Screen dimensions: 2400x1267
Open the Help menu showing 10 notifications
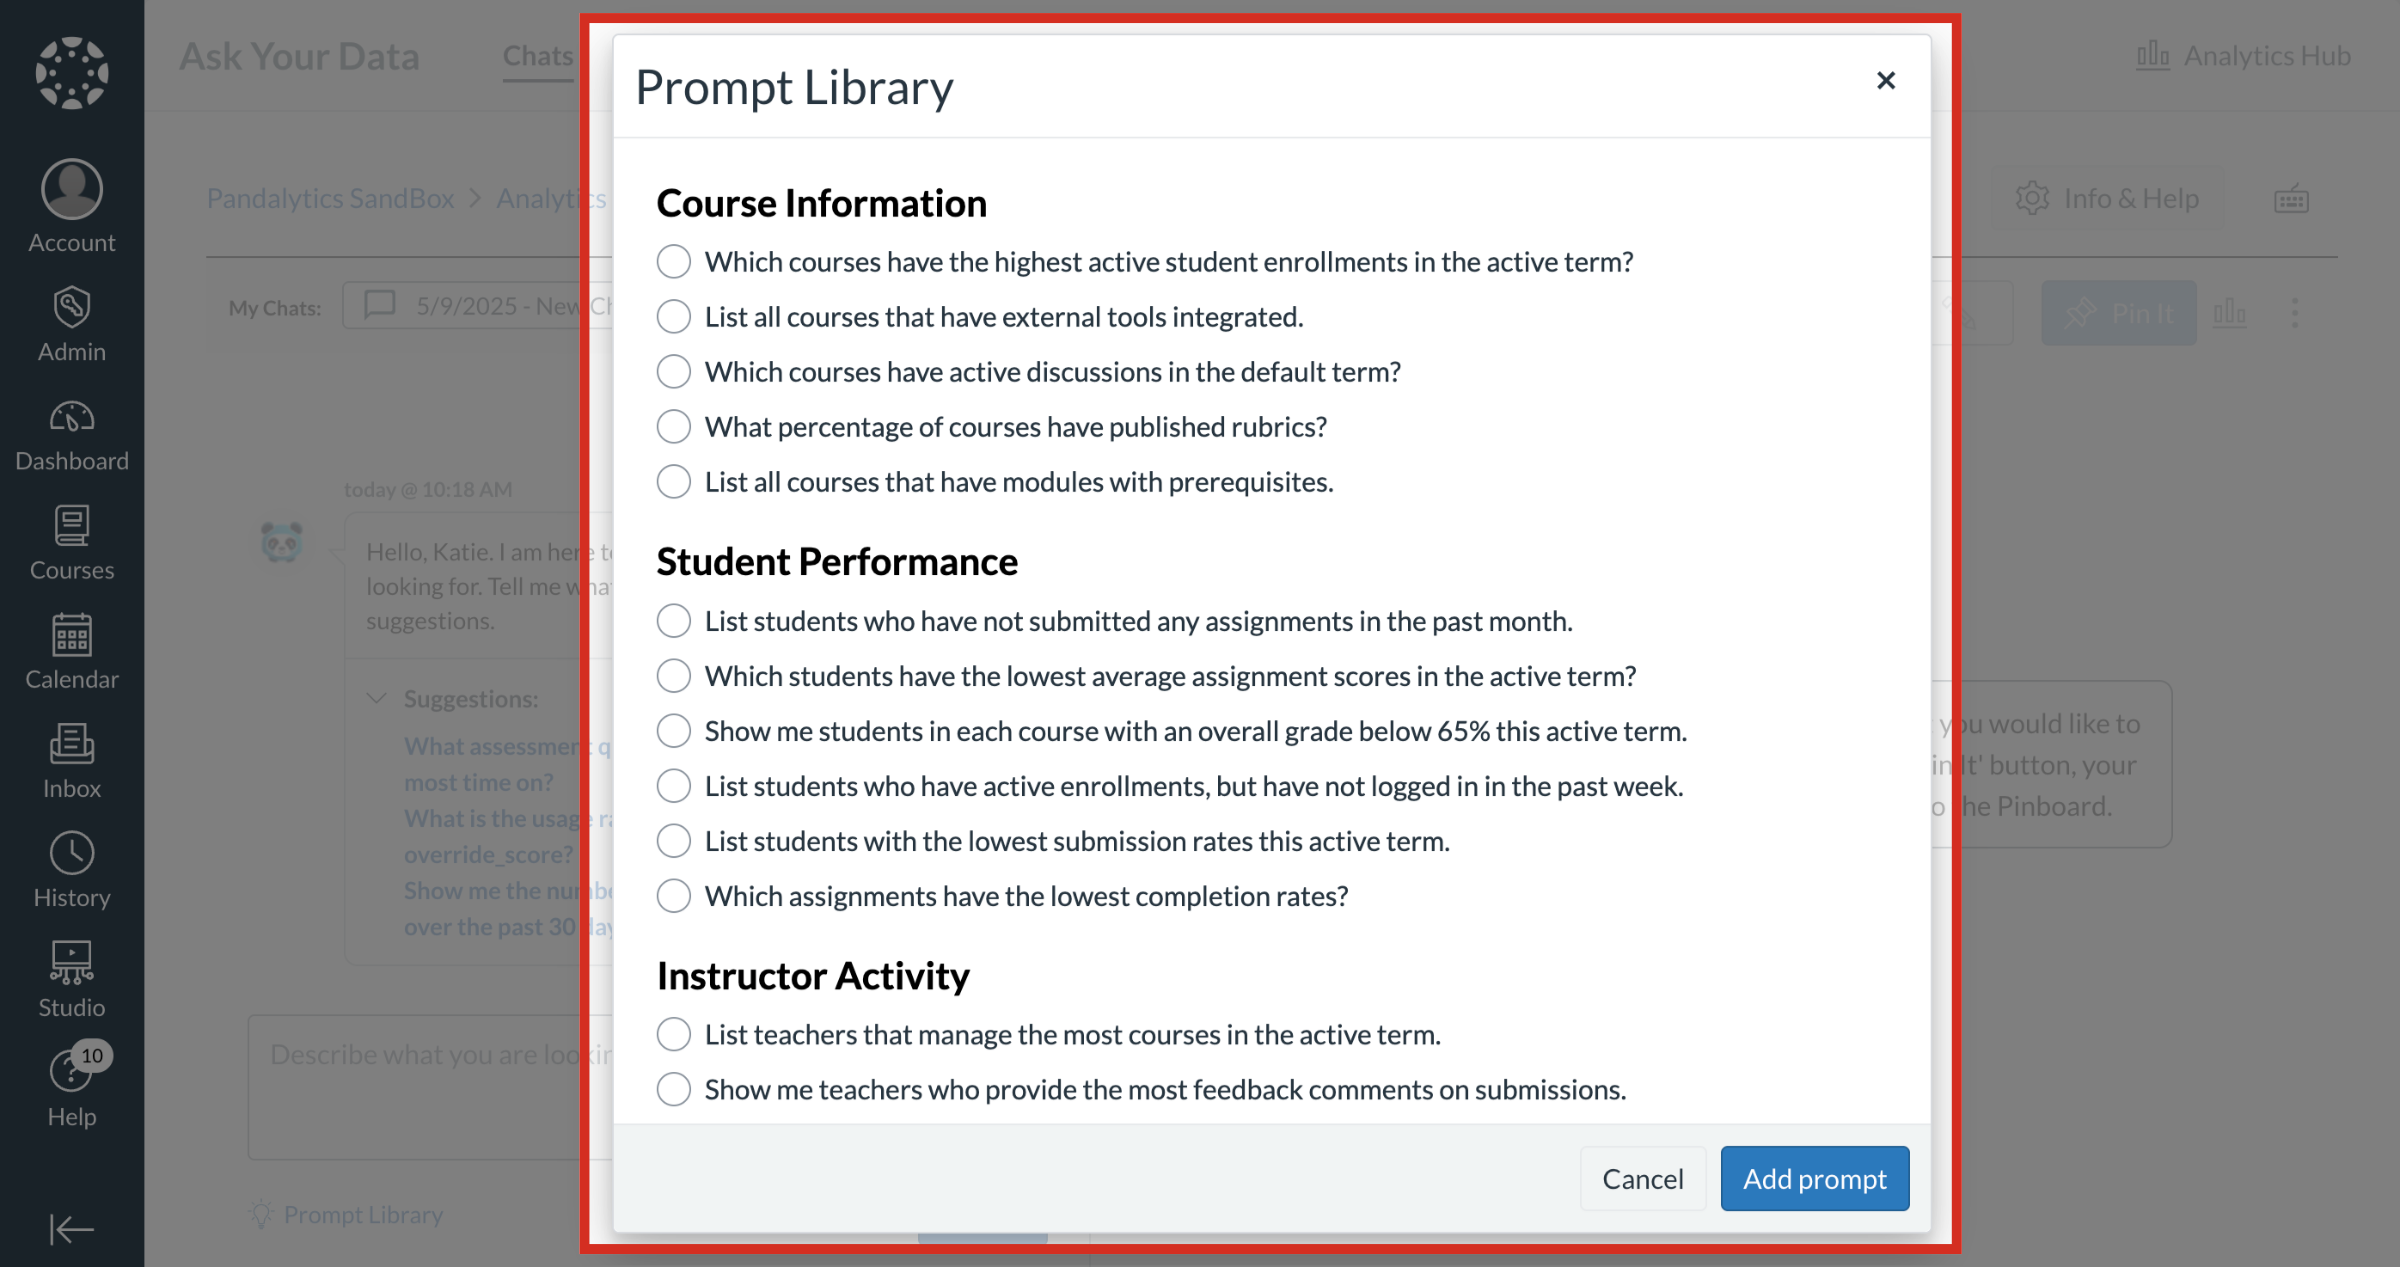(71, 1085)
